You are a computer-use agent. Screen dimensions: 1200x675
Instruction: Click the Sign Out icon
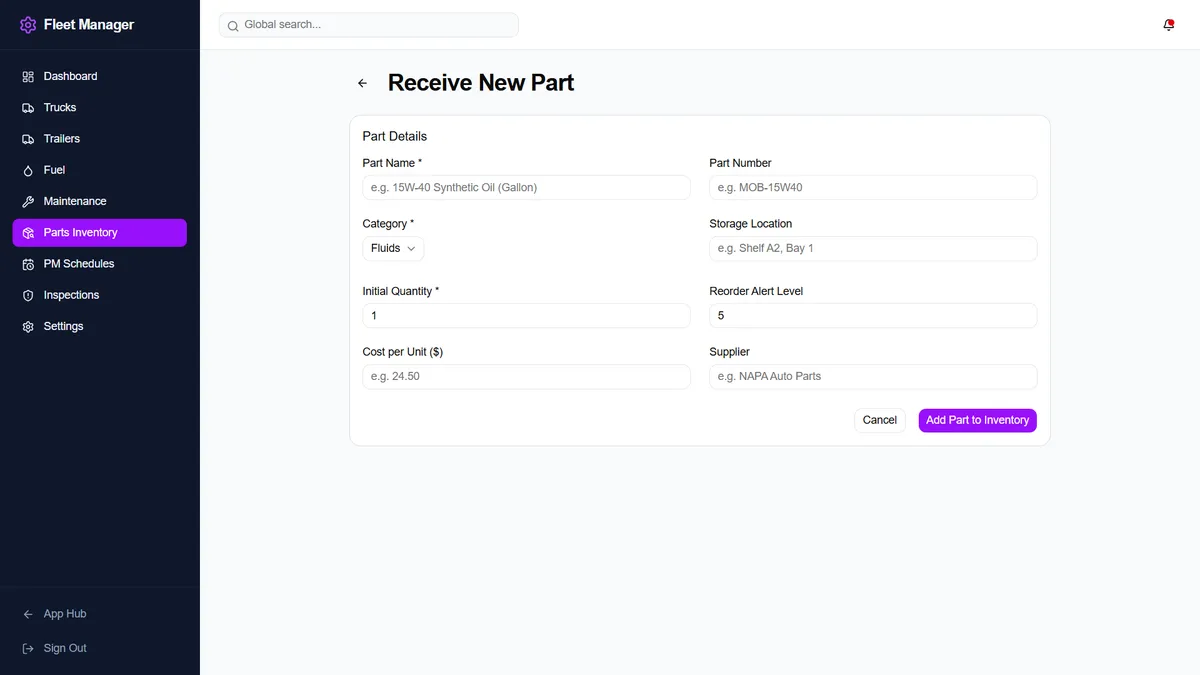tap(28, 648)
